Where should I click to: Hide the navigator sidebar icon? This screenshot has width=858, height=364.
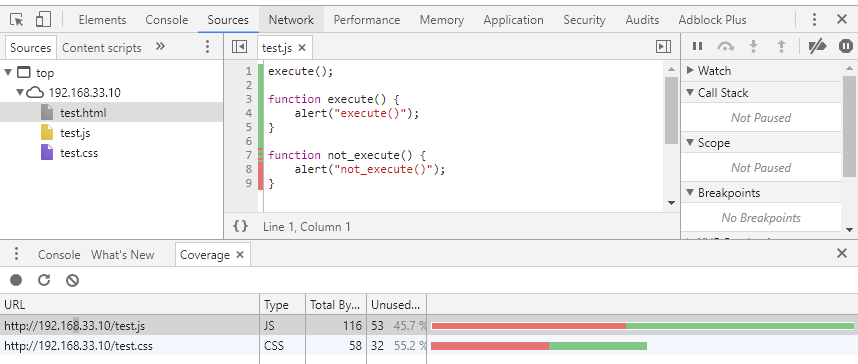pos(239,47)
